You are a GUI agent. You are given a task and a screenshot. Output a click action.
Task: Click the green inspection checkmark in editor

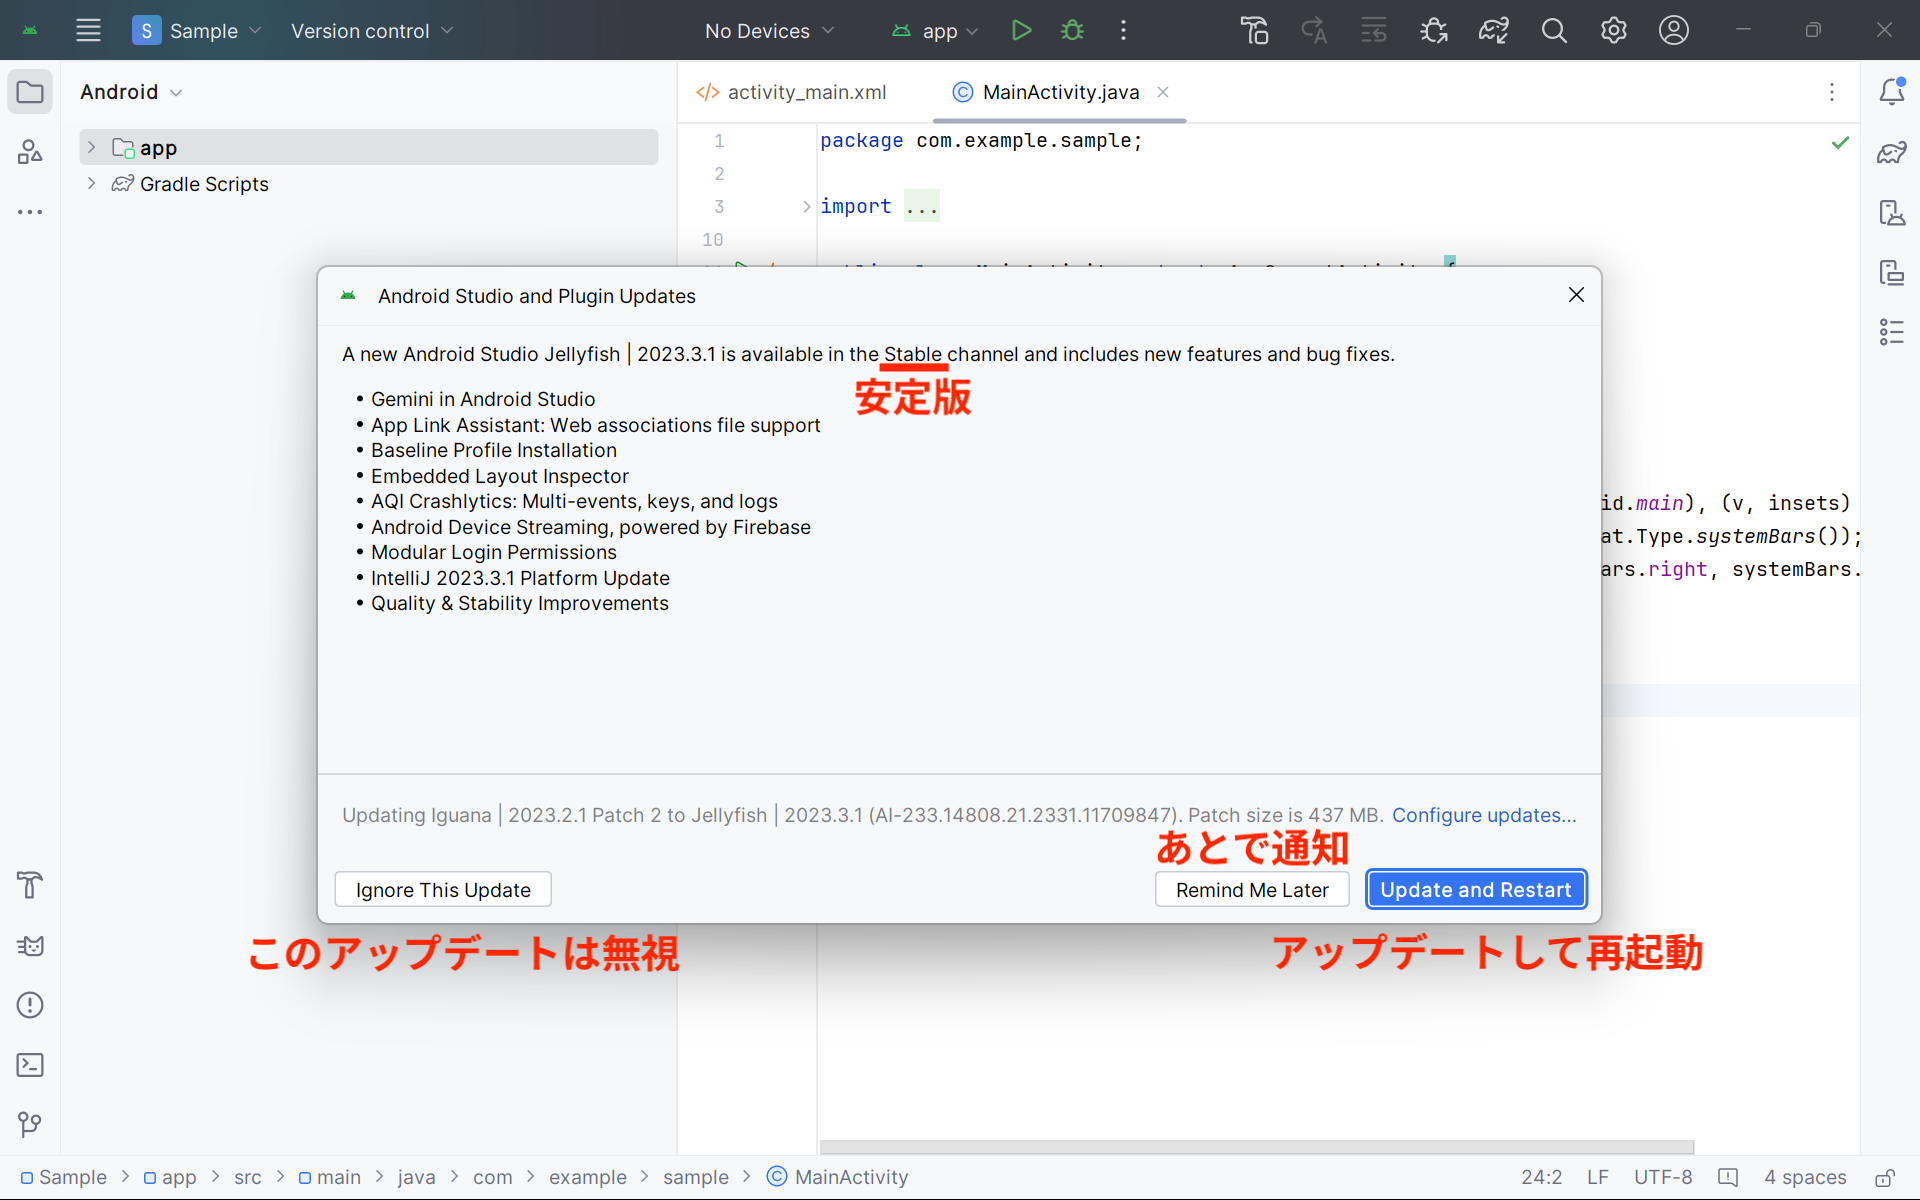pos(1840,142)
